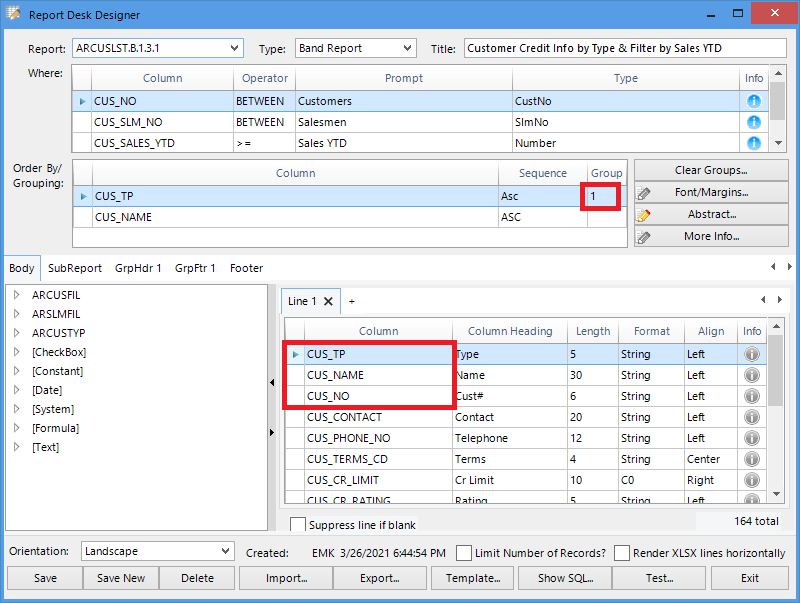Switch to the SubReport tab
Viewport: 800px width, 603px height.
coord(75,268)
